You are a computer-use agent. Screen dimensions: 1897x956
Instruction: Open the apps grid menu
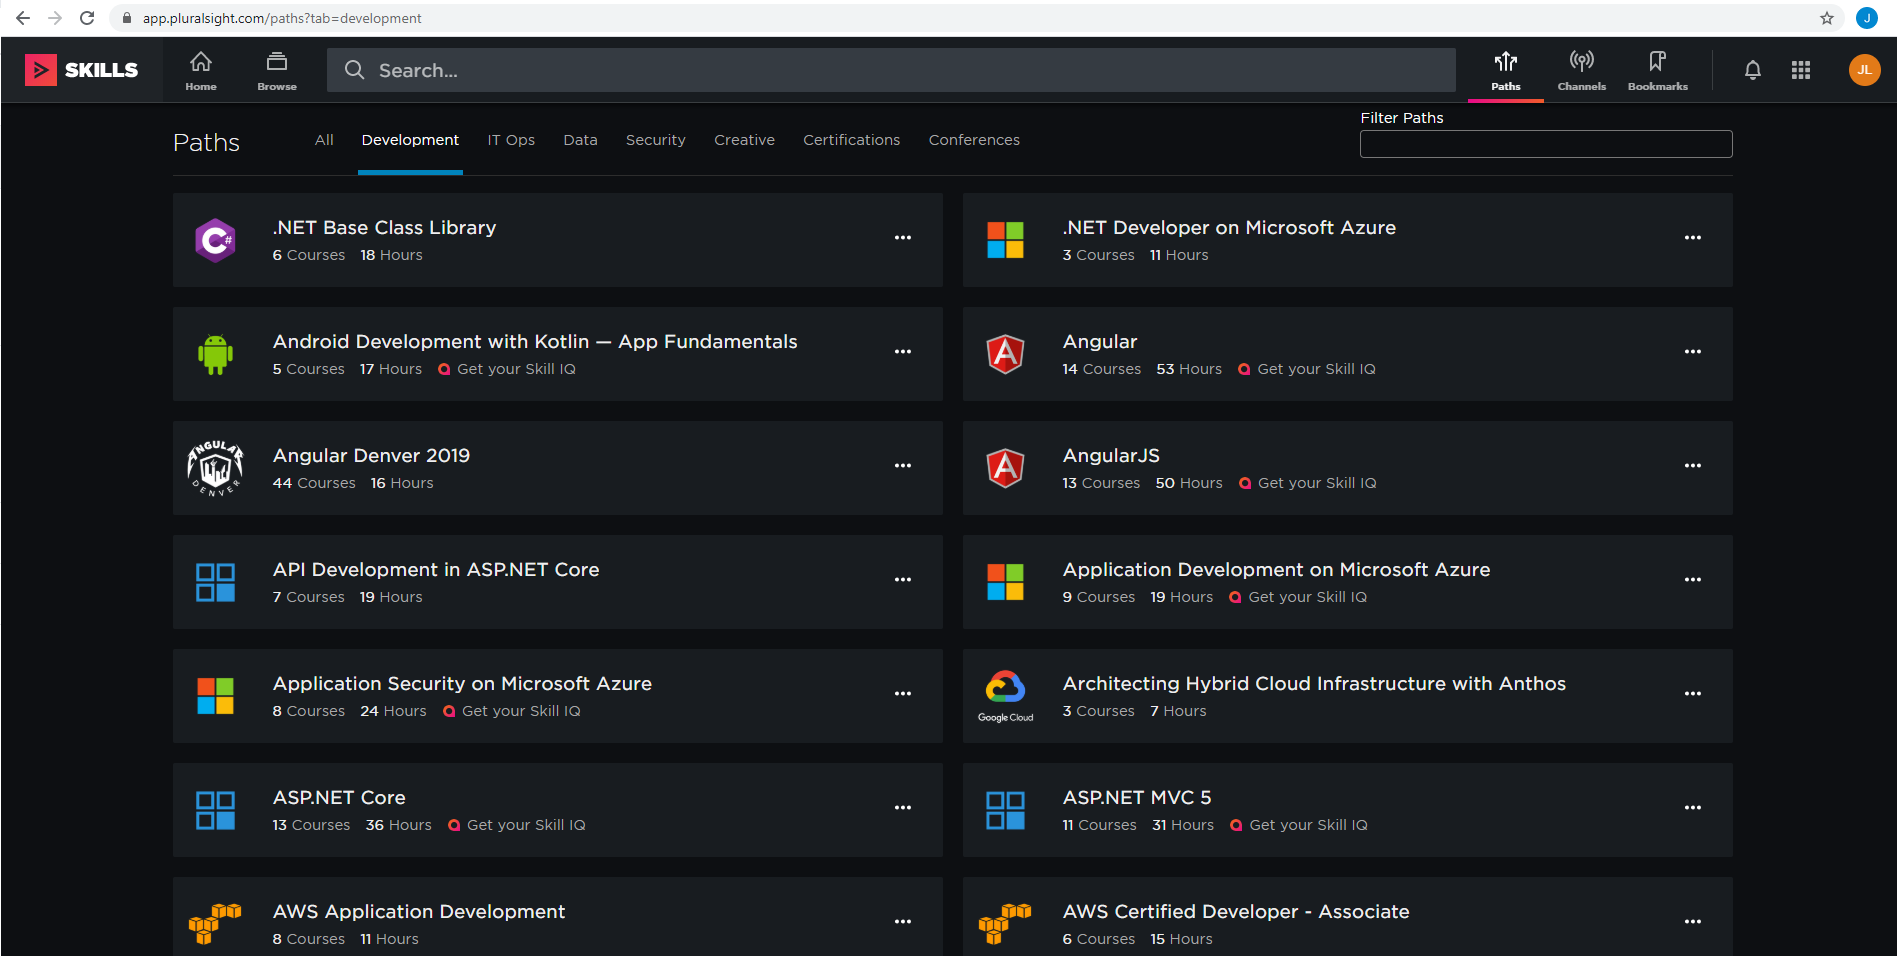pyautogui.click(x=1801, y=70)
